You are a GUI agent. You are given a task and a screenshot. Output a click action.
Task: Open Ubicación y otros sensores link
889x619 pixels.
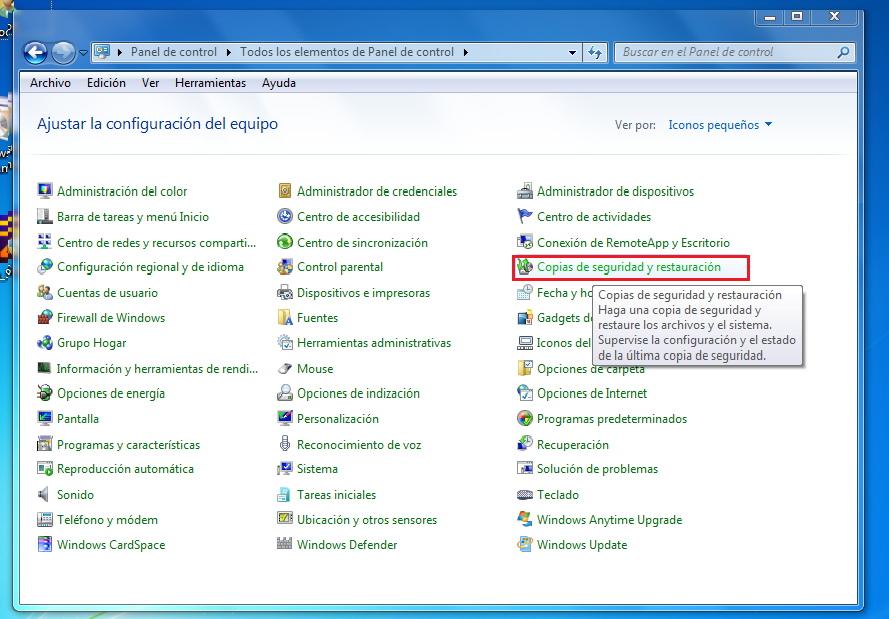click(x=367, y=520)
